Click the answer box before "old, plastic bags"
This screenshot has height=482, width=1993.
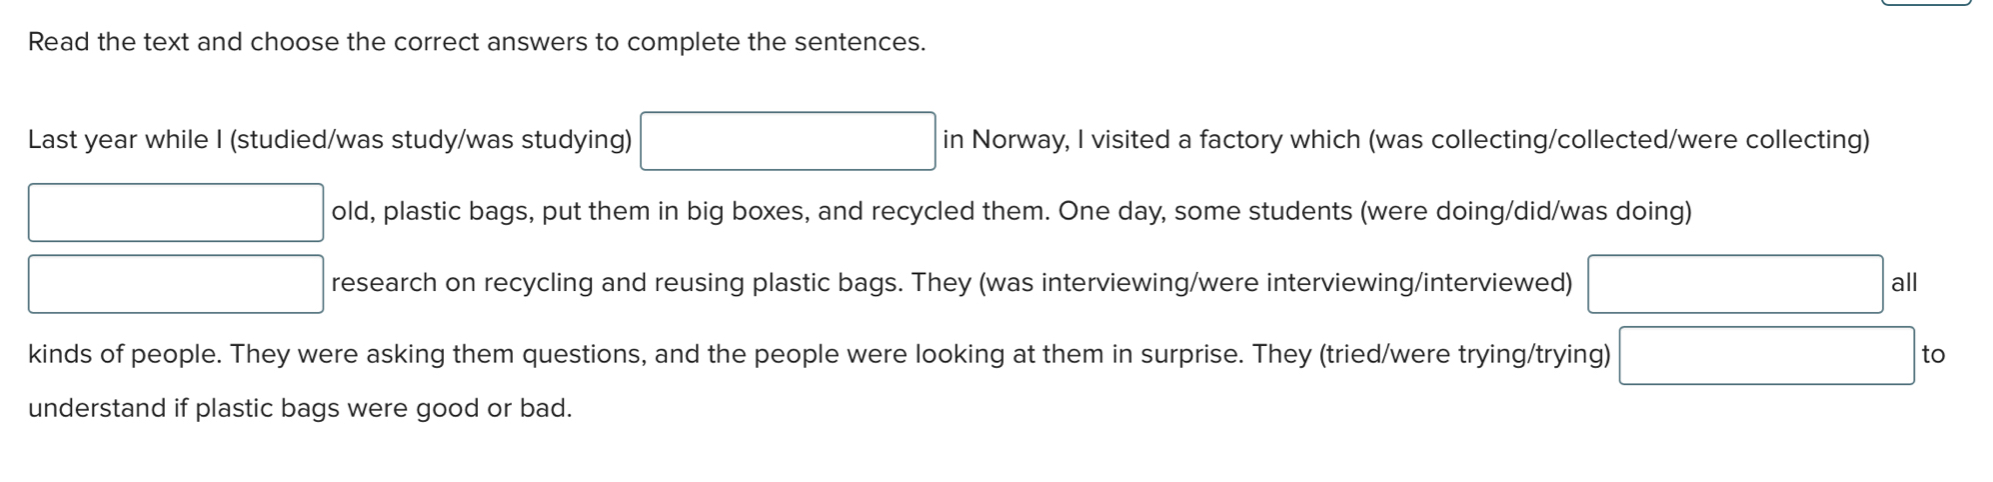coord(176,212)
